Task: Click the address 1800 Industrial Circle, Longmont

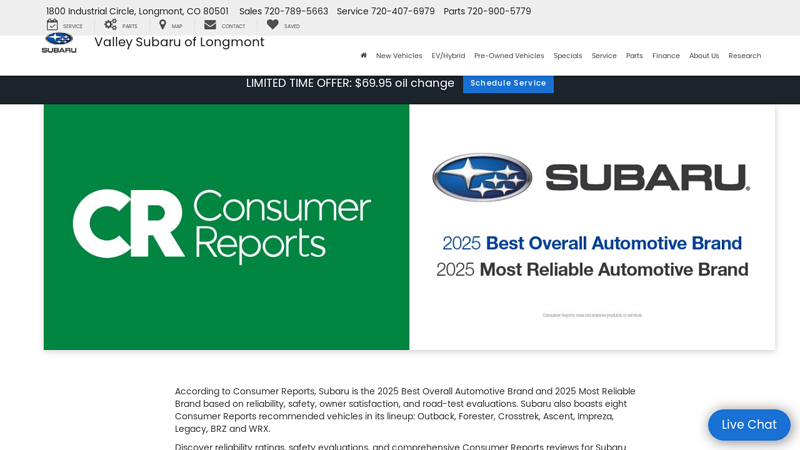Action: (x=137, y=11)
